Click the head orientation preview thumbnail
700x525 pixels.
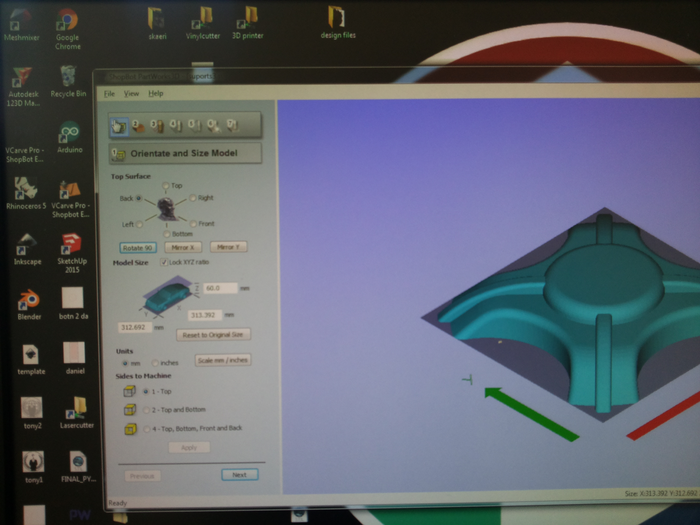pos(166,208)
